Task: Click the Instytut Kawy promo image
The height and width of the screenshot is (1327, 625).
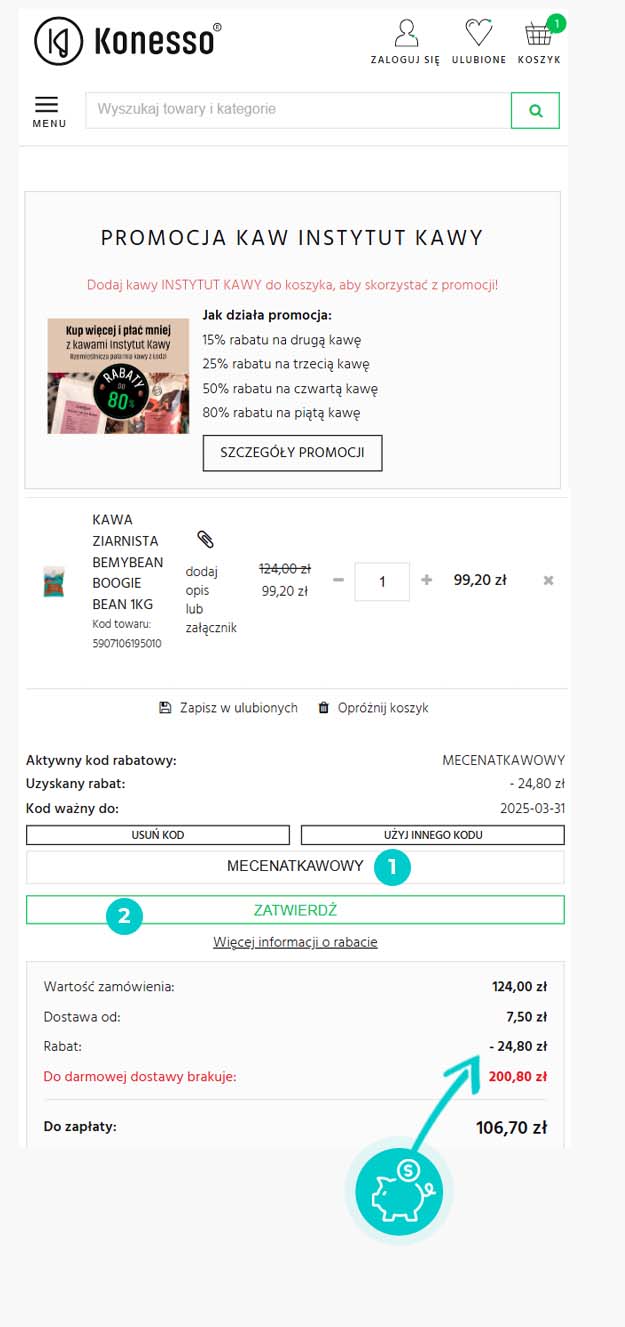Action: point(118,376)
